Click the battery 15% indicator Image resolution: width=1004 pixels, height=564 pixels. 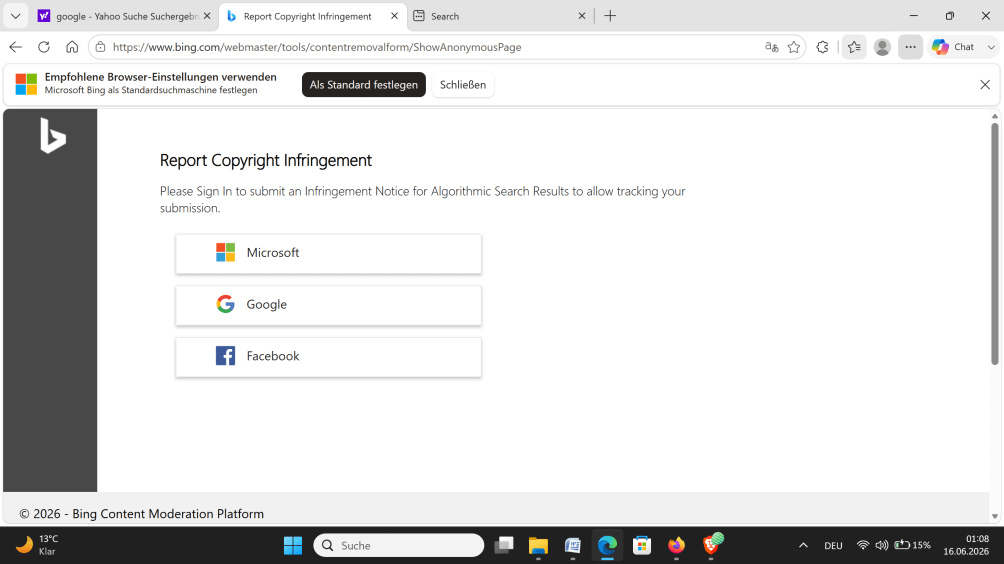click(912, 545)
